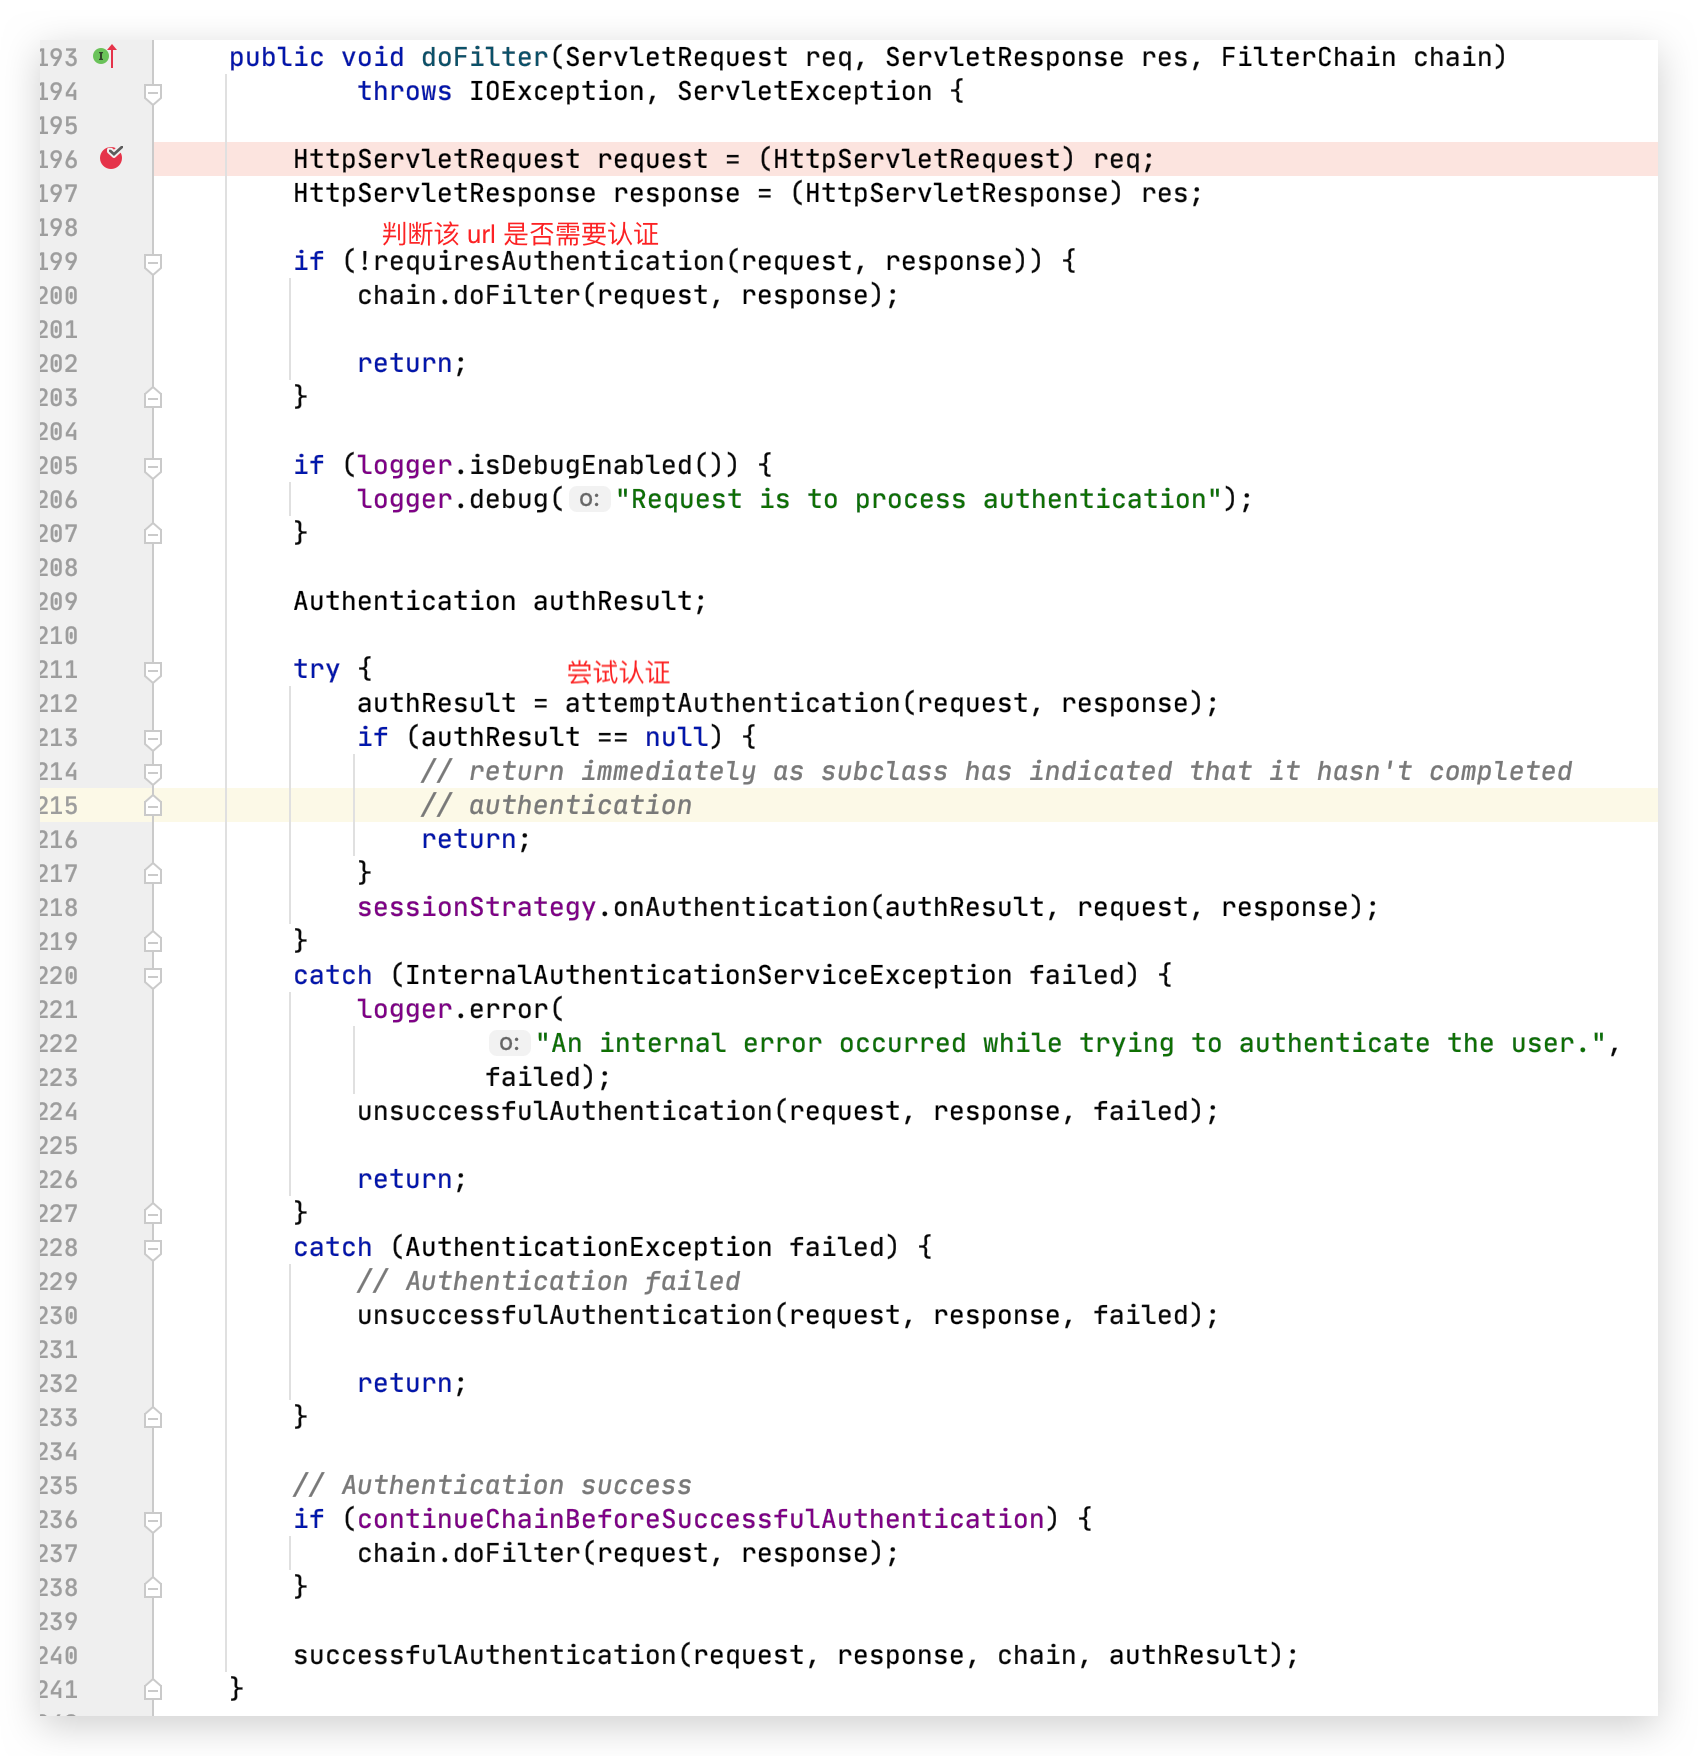The width and height of the screenshot is (1698, 1756).
Task: Click the overridden method icon at line 193
Action: coord(105,57)
